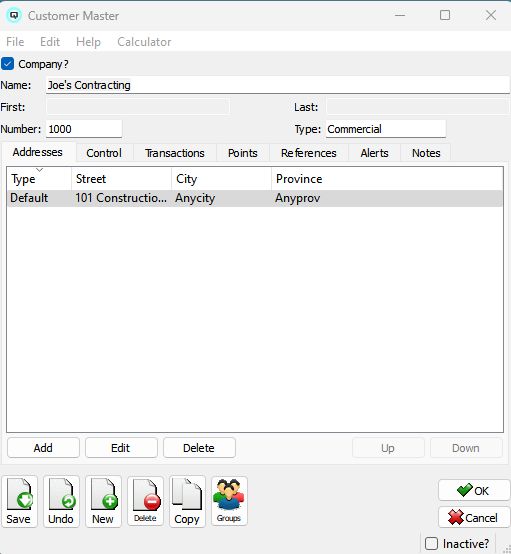Click the Delete record icon with red minus
The image size is (511, 554).
(145, 501)
